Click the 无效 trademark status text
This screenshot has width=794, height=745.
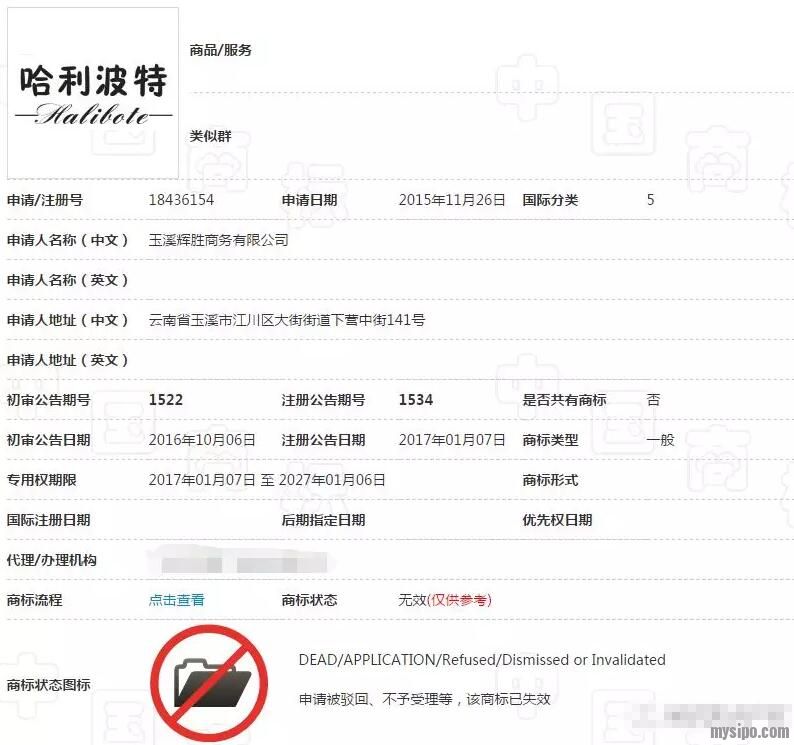click(412, 600)
